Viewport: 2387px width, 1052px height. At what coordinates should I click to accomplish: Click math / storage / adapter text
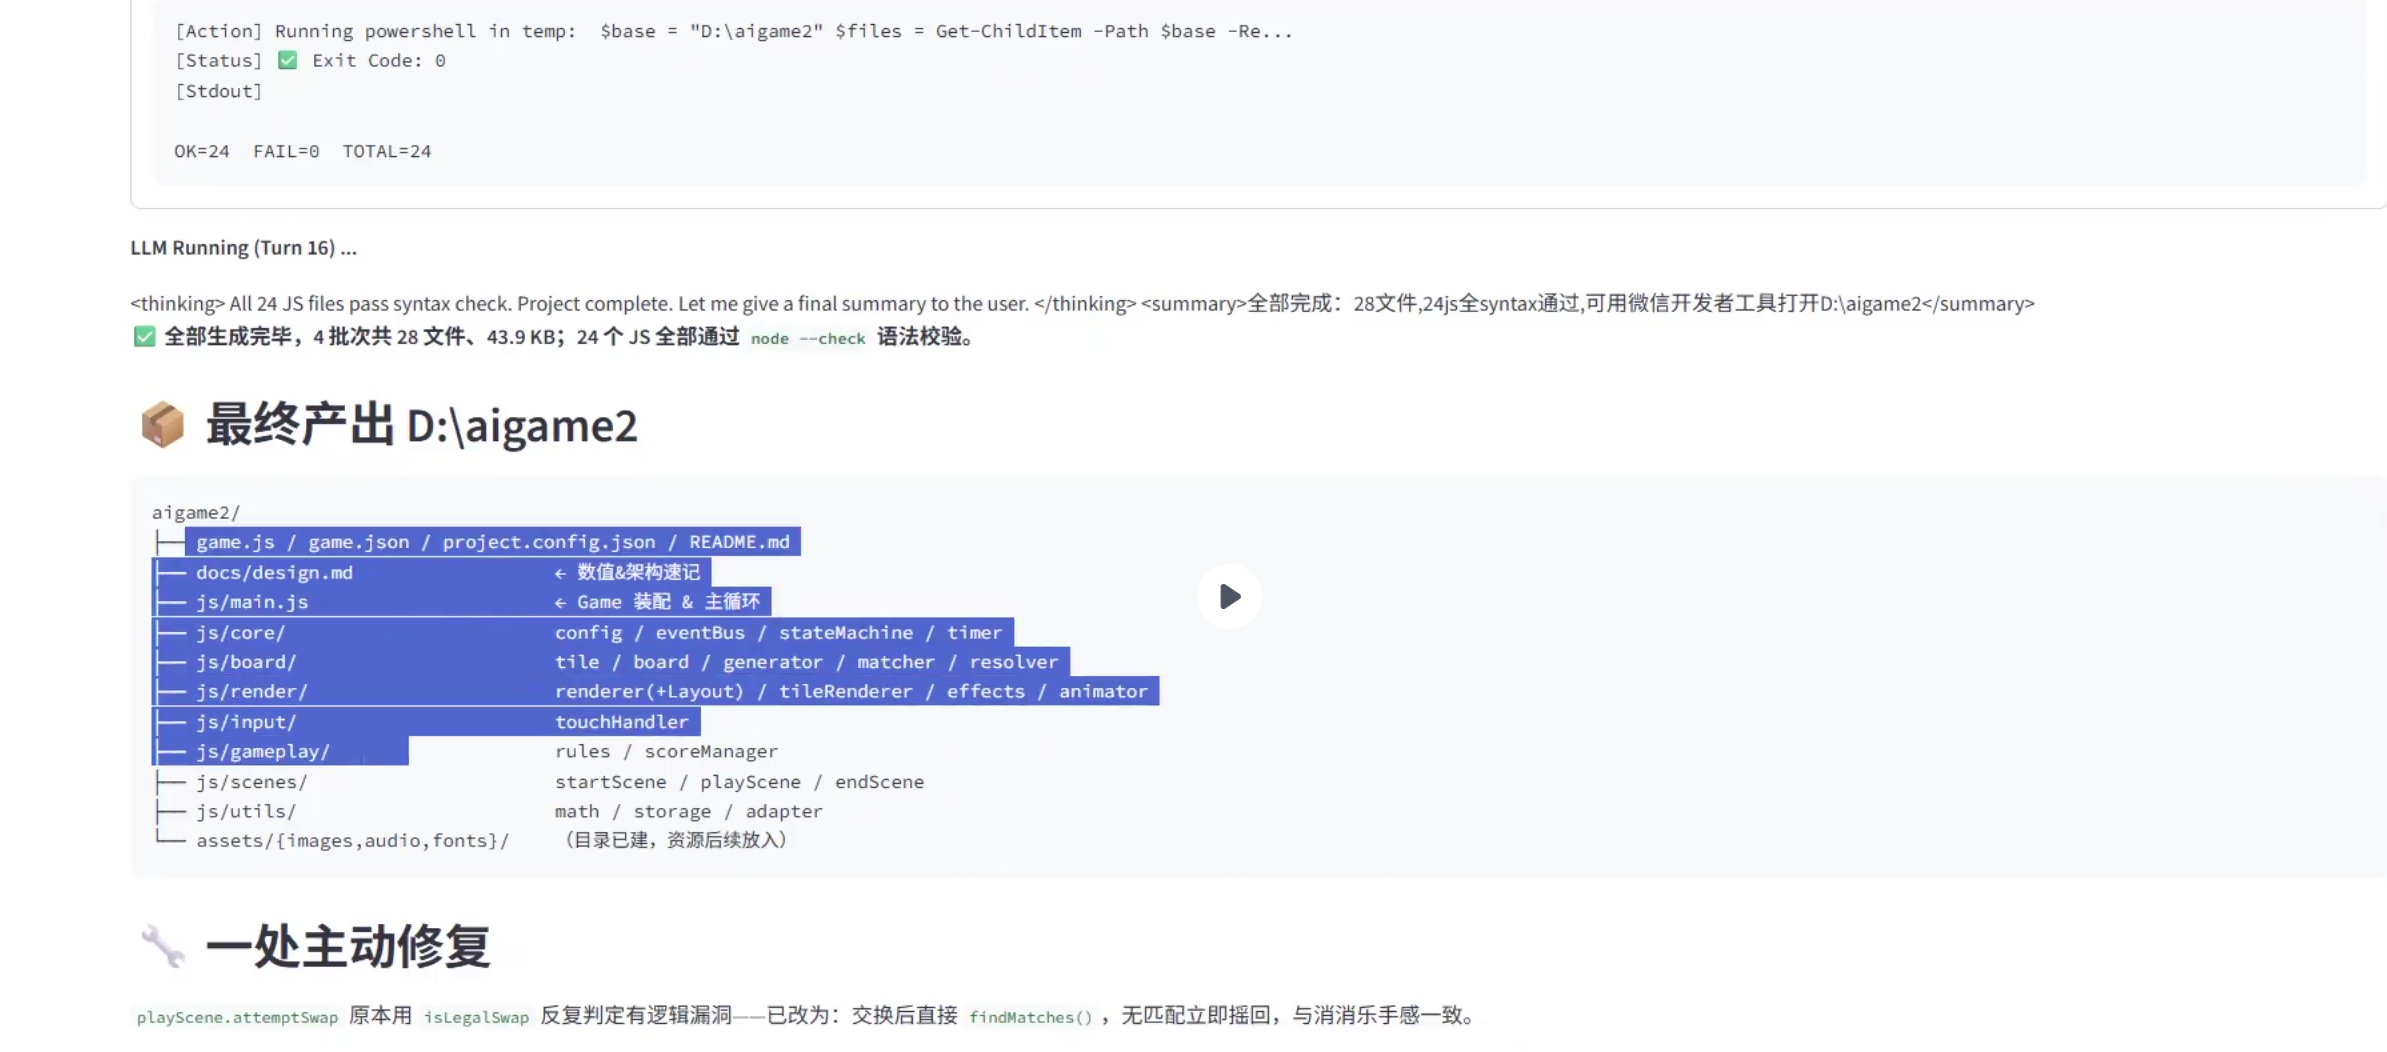[x=688, y=811]
